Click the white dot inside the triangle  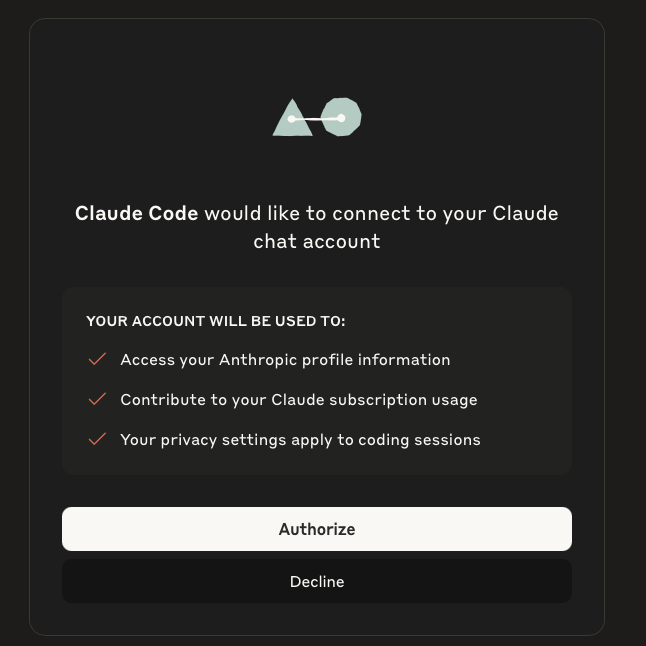[x=292, y=119]
